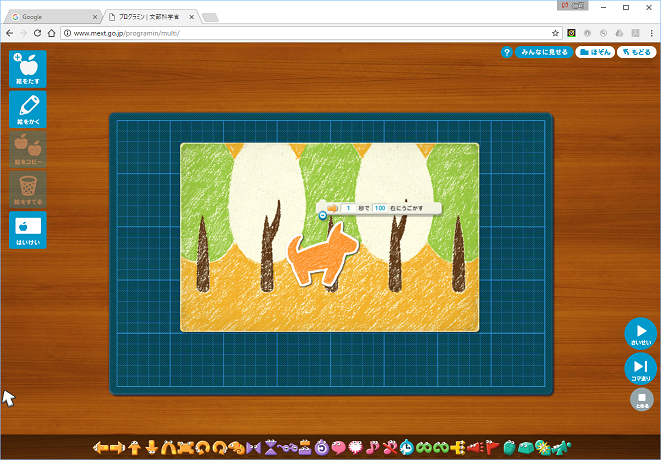
Task: Select the orange dog character on canvas
Action: coord(322,255)
